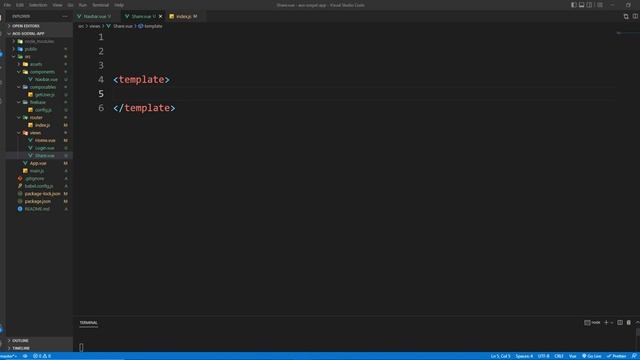Viewport: 640px width, 360px height.
Task: Click Ln 5, Col 5 cursor position
Action: click(500, 356)
